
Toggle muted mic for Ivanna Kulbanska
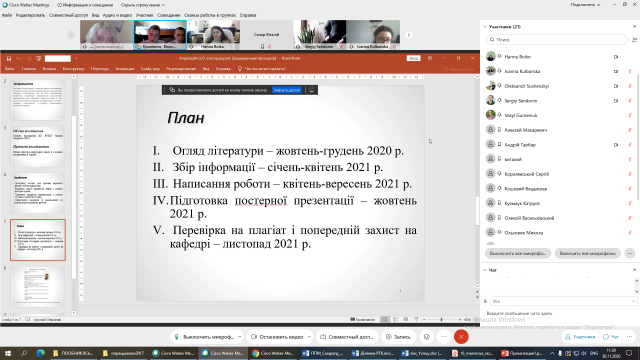coord(629,71)
